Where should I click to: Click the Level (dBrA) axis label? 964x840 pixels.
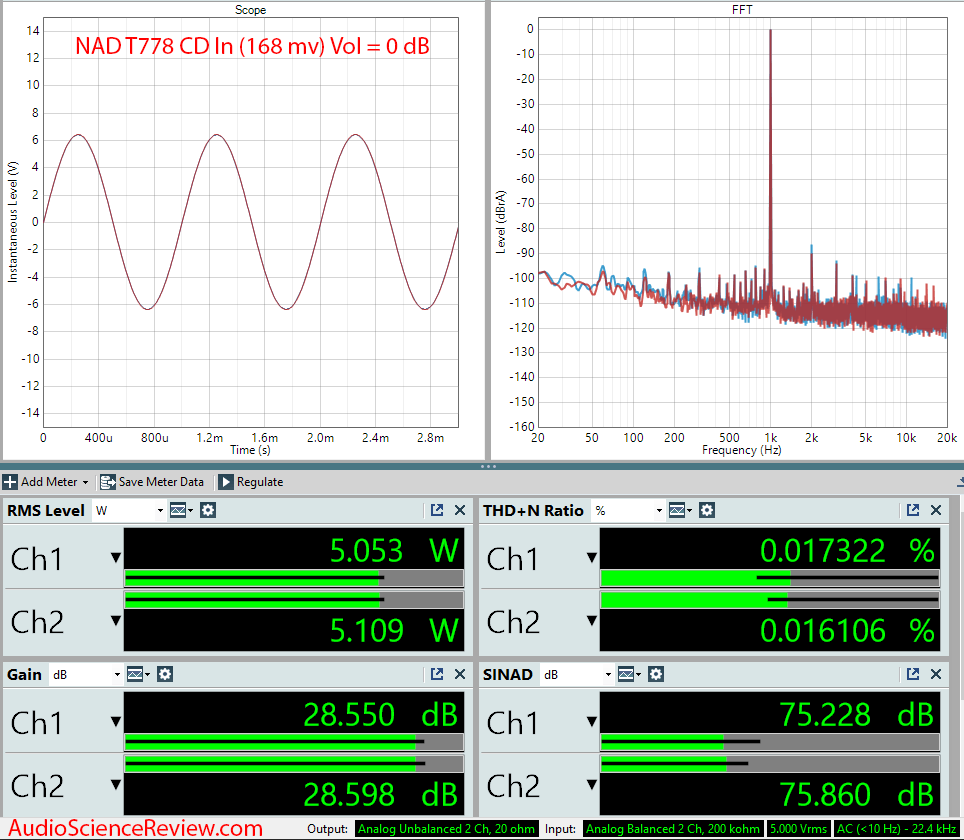501,222
